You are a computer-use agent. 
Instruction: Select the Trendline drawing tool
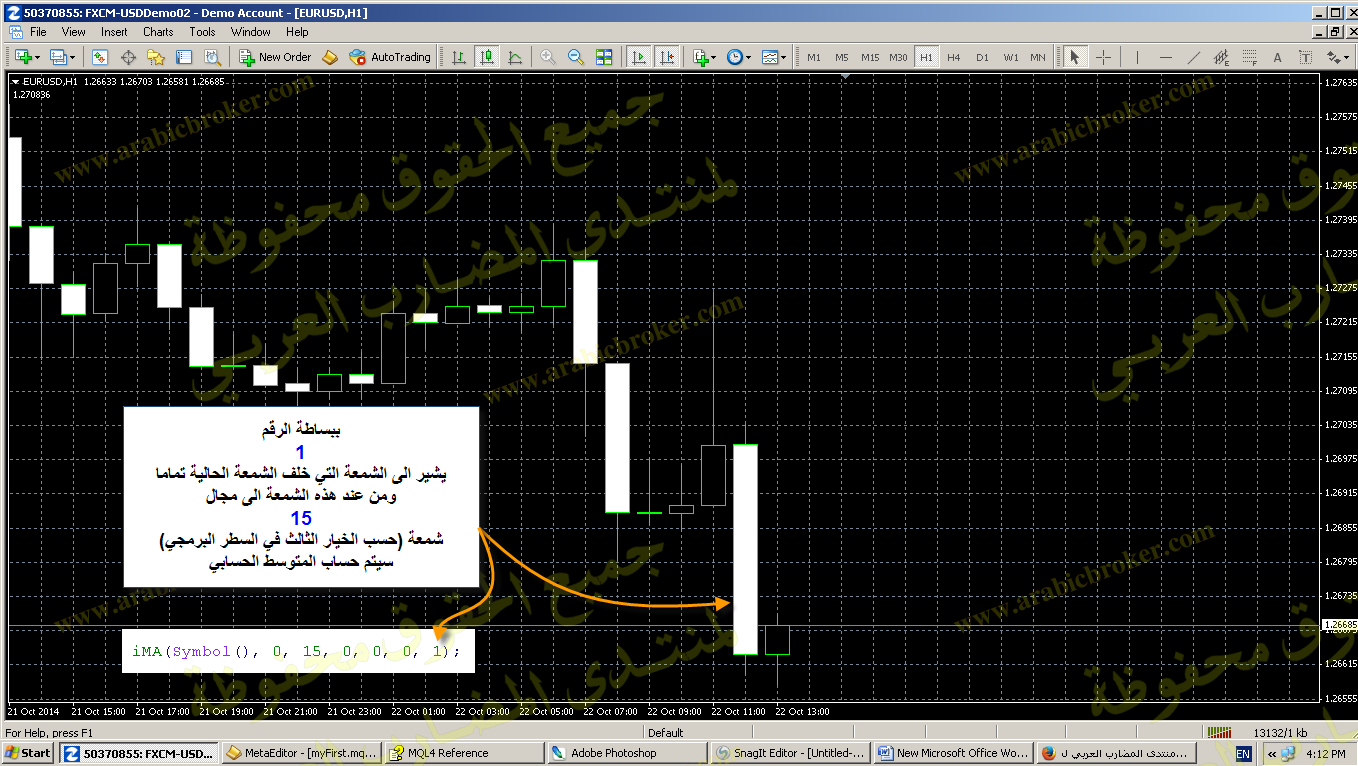pos(1193,57)
